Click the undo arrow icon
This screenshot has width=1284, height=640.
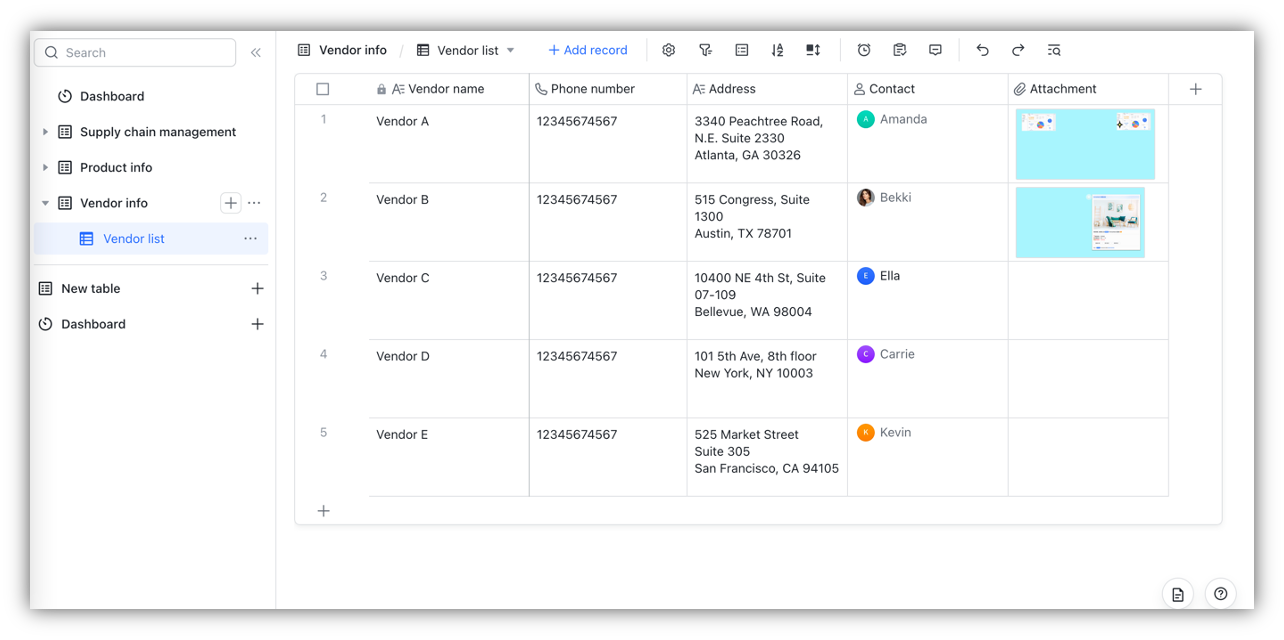[x=982, y=50]
